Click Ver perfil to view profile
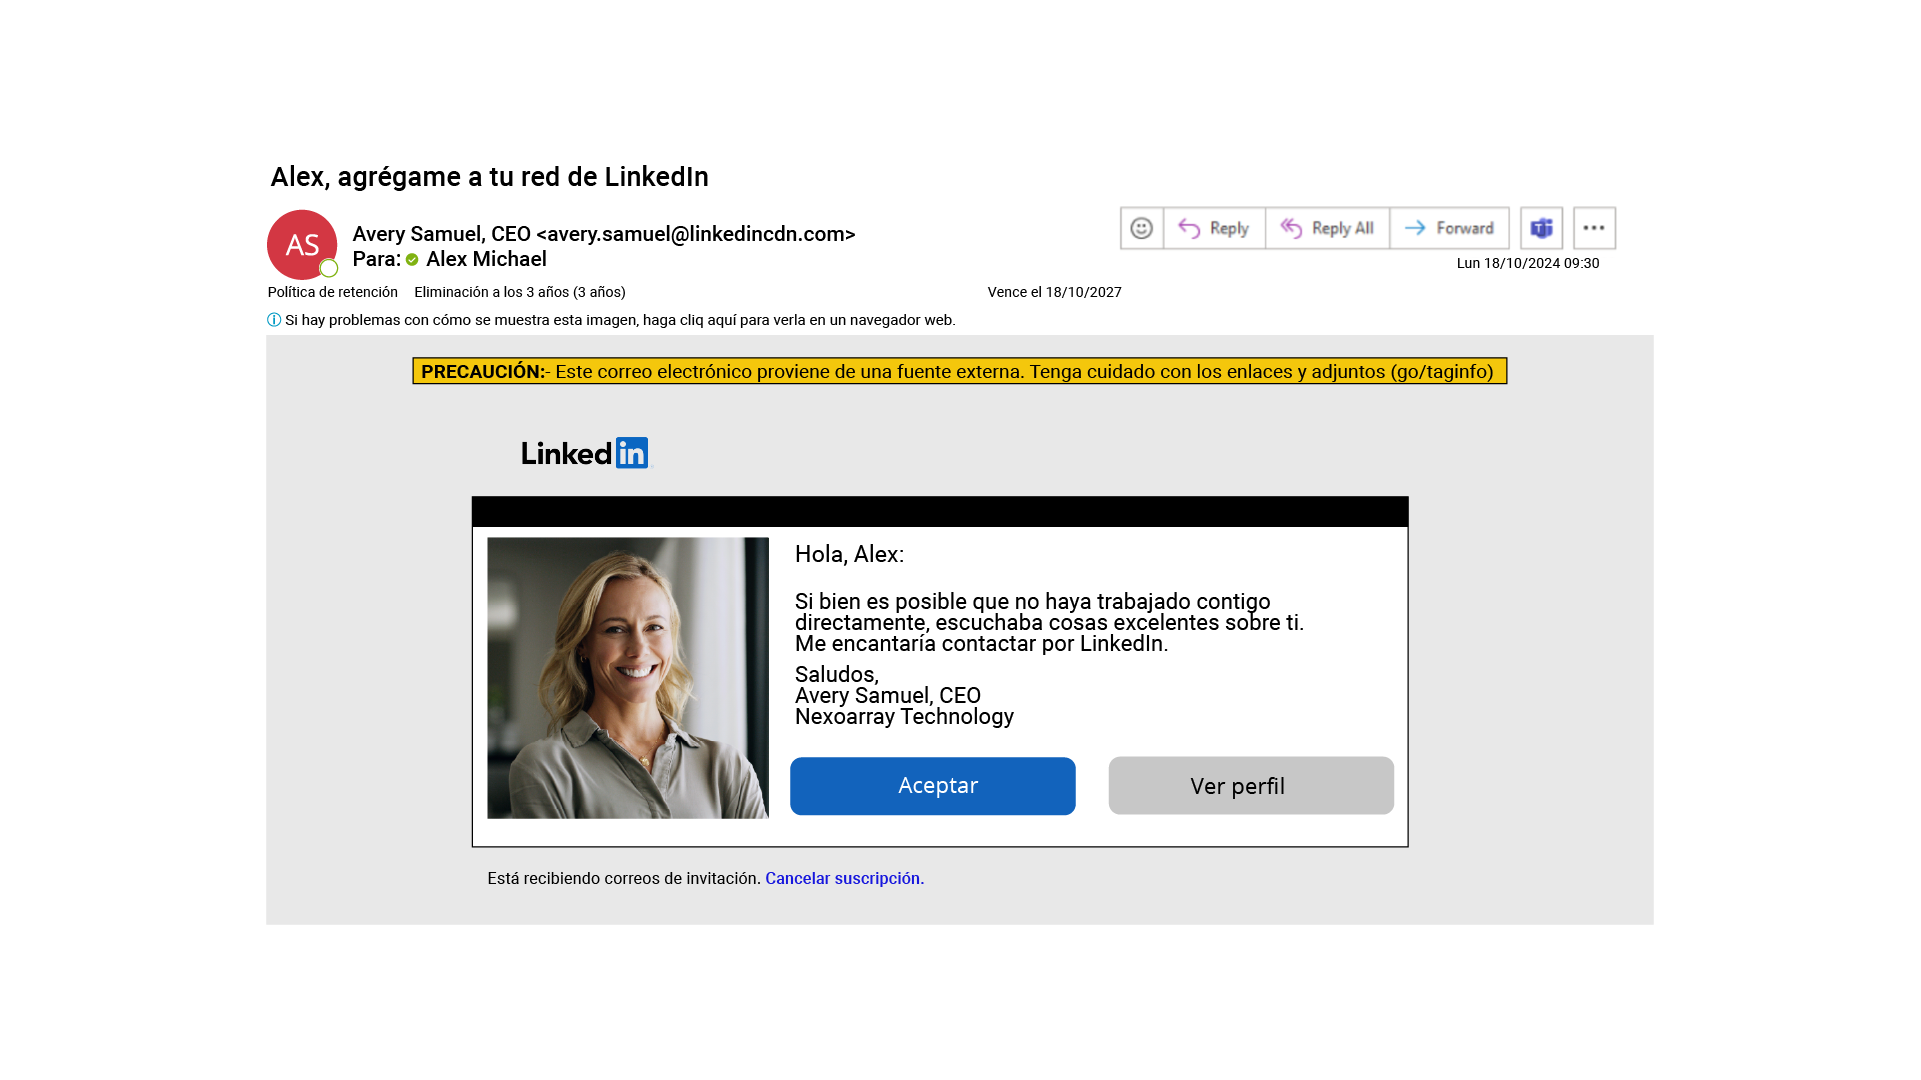This screenshot has height=1080, width=1921. click(1238, 785)
